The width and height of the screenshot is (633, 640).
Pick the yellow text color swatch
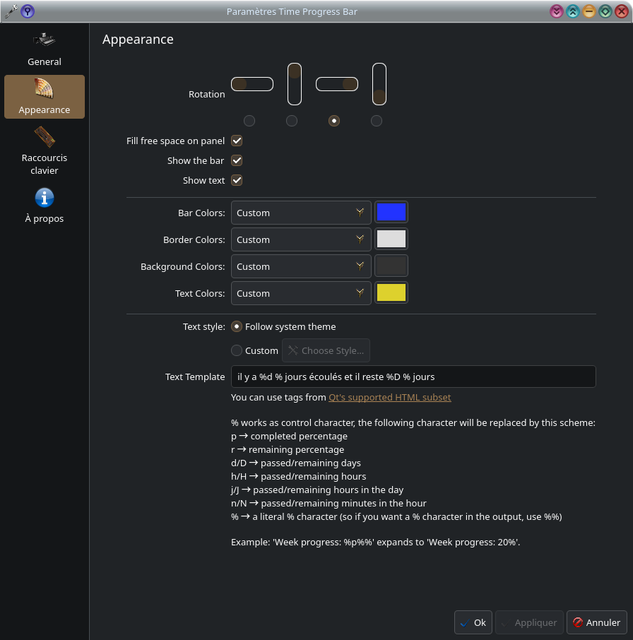pos(391,293)
